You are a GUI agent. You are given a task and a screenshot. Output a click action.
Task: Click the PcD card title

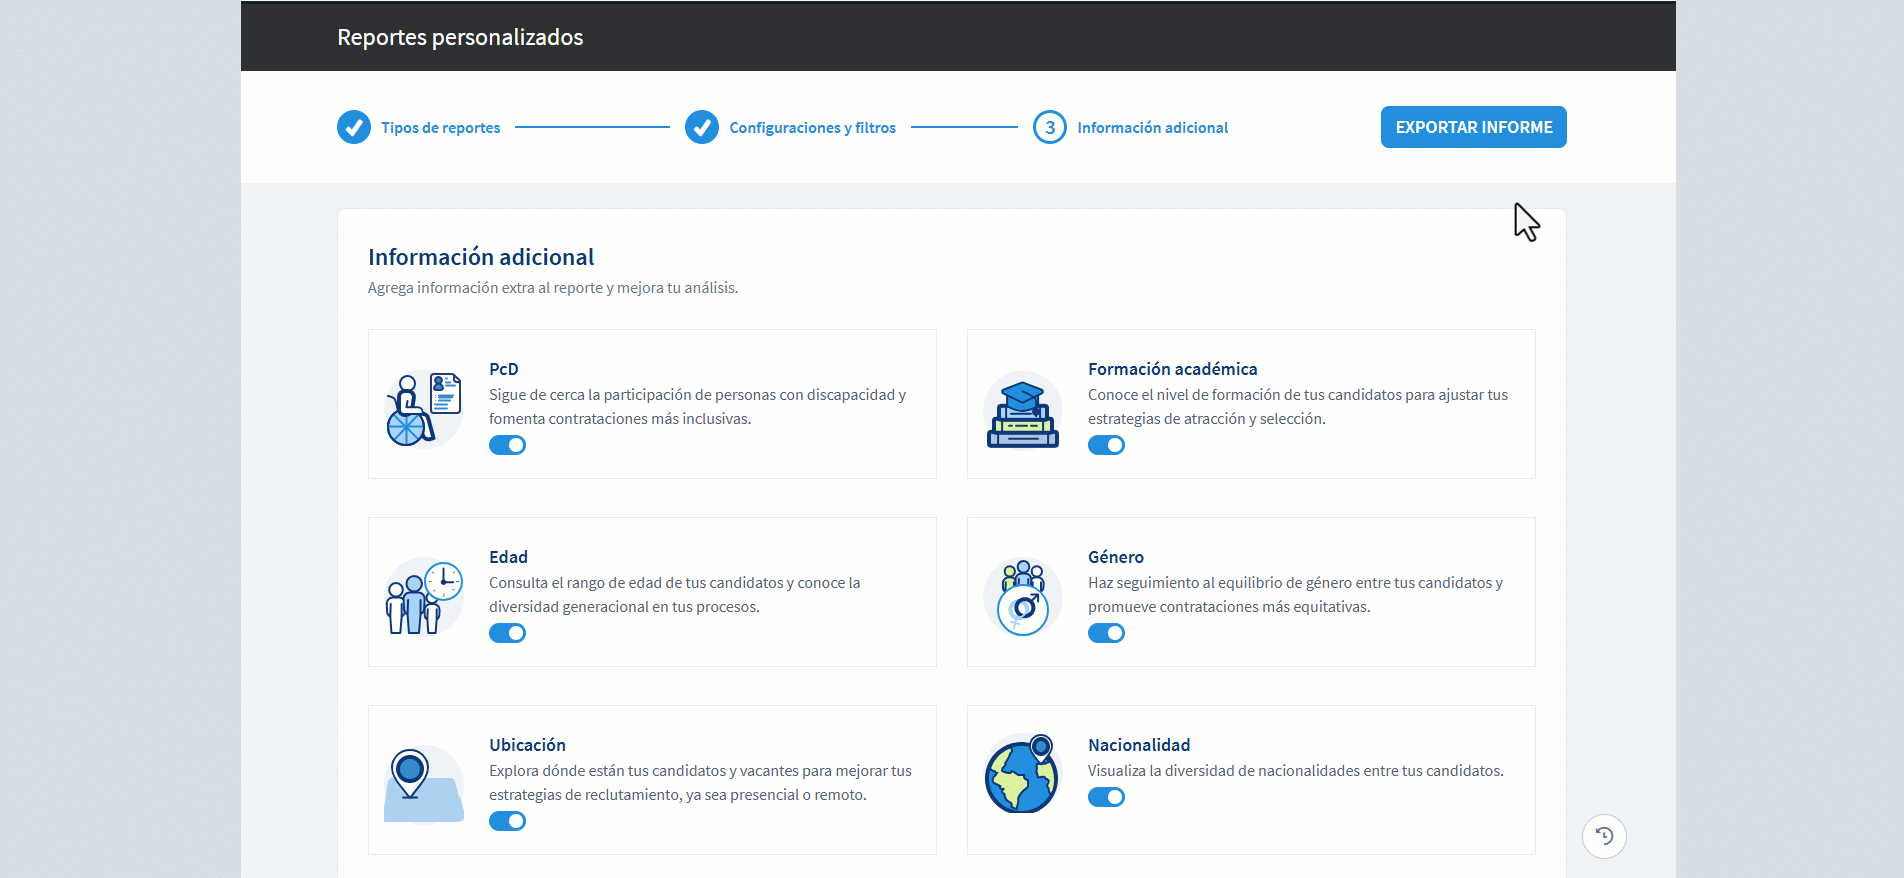coord(504,369)
